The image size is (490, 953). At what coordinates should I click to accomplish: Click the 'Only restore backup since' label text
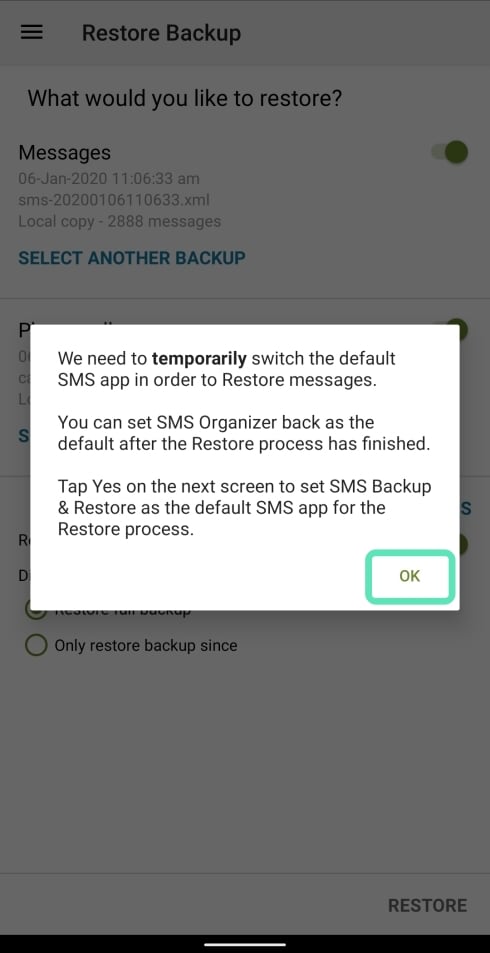click(x=146, y=645)
